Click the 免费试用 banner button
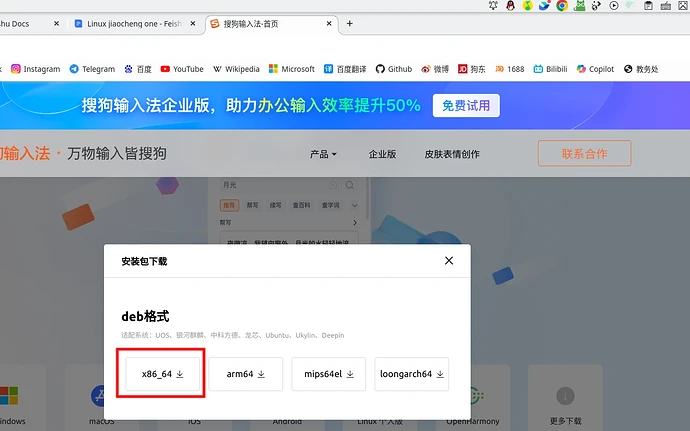 466,106
